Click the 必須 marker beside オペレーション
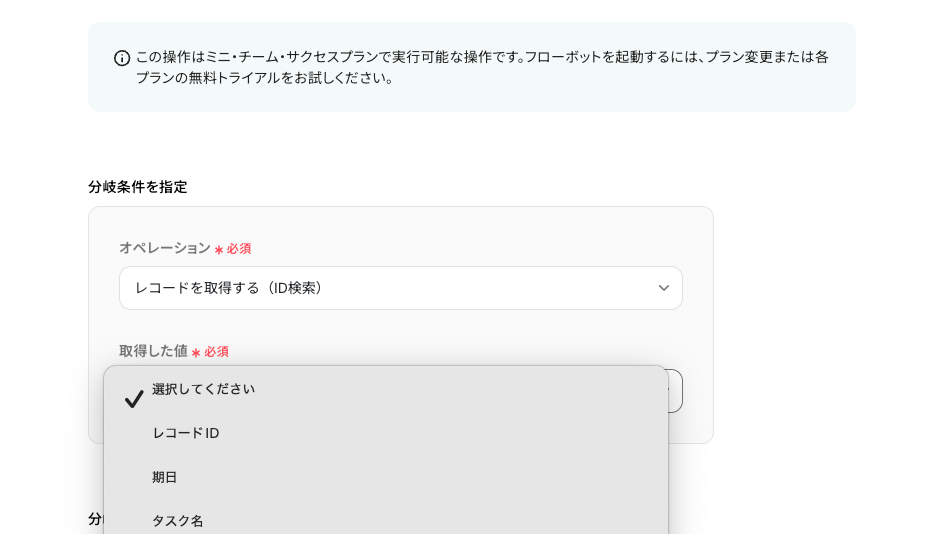The width and height of the screenshot is (938, 534). point(239,249)
